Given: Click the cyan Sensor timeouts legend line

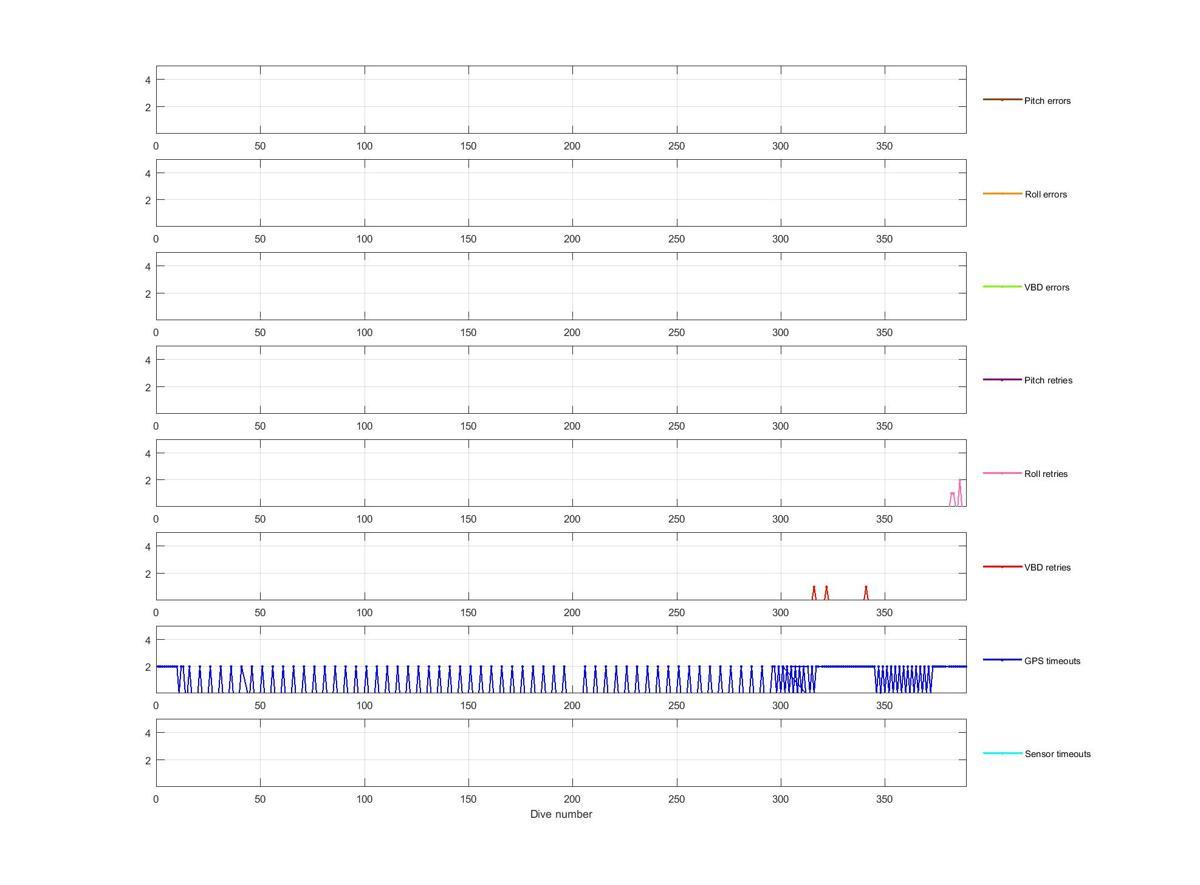Looking at the screenshot, I should [x=1002, y=753].
